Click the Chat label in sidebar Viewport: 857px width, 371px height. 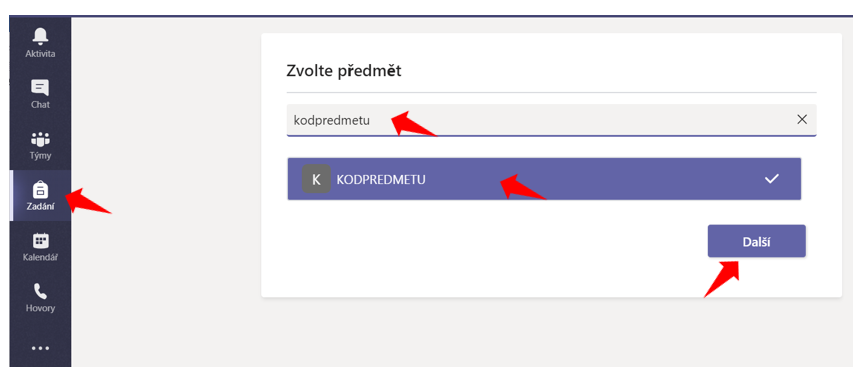click(x=40, y=104)
